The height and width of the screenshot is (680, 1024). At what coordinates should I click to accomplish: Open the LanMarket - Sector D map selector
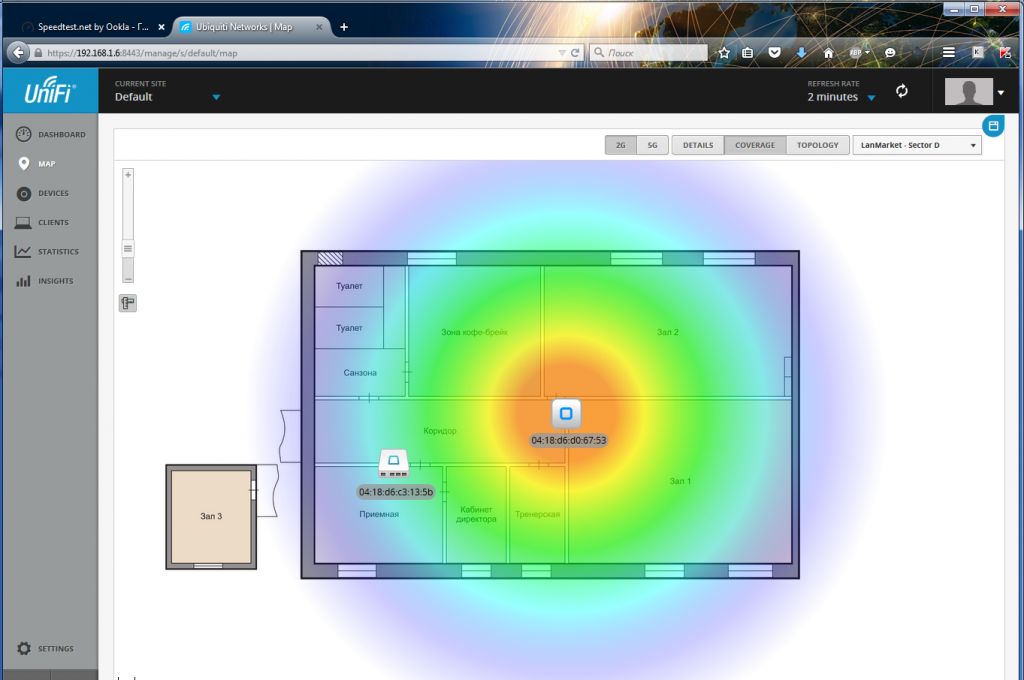916,145
